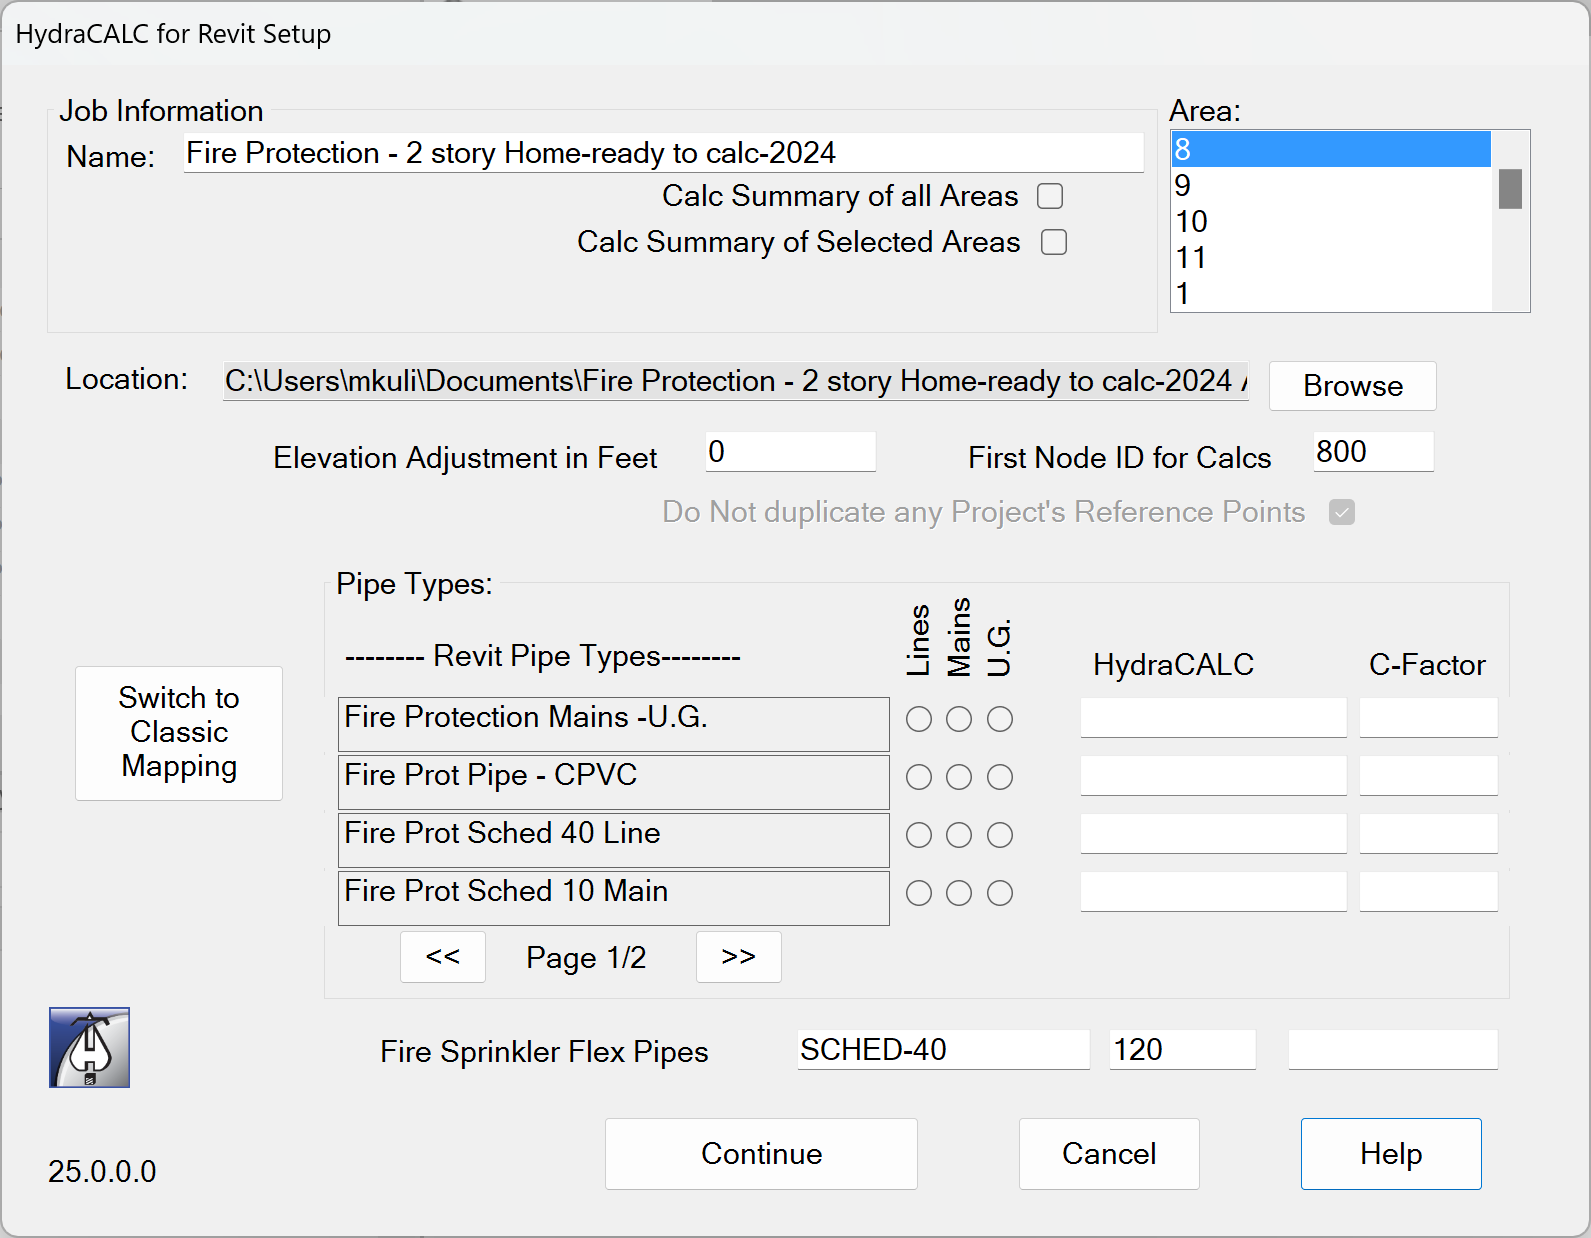The width and height of the screenshot is (1591, 1238).
Task: Open Help for setup dialog
Action: tap(1391, 1154)
